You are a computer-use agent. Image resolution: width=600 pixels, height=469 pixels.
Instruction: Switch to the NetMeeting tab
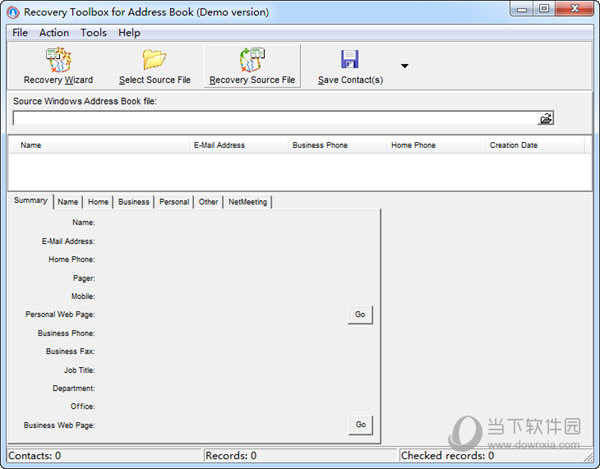pos(248,202)
